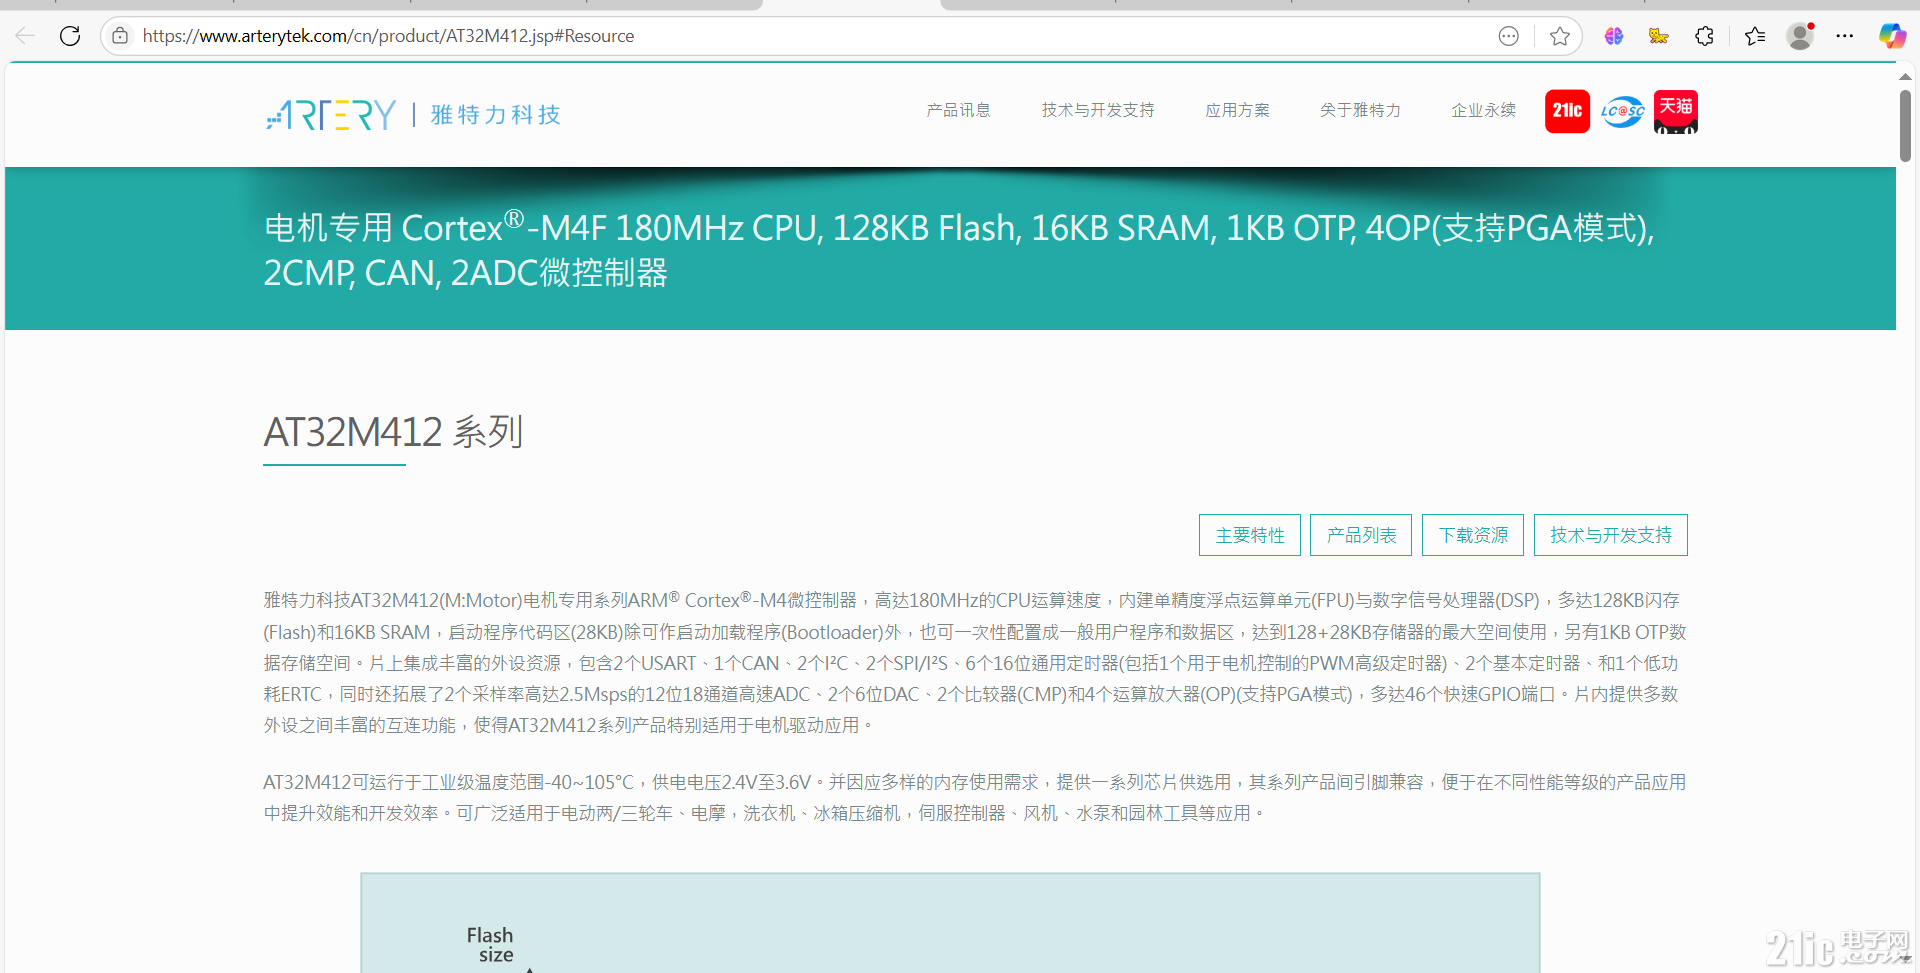Open the Settings and more ellipsis menu

[x=1845, y=36]
